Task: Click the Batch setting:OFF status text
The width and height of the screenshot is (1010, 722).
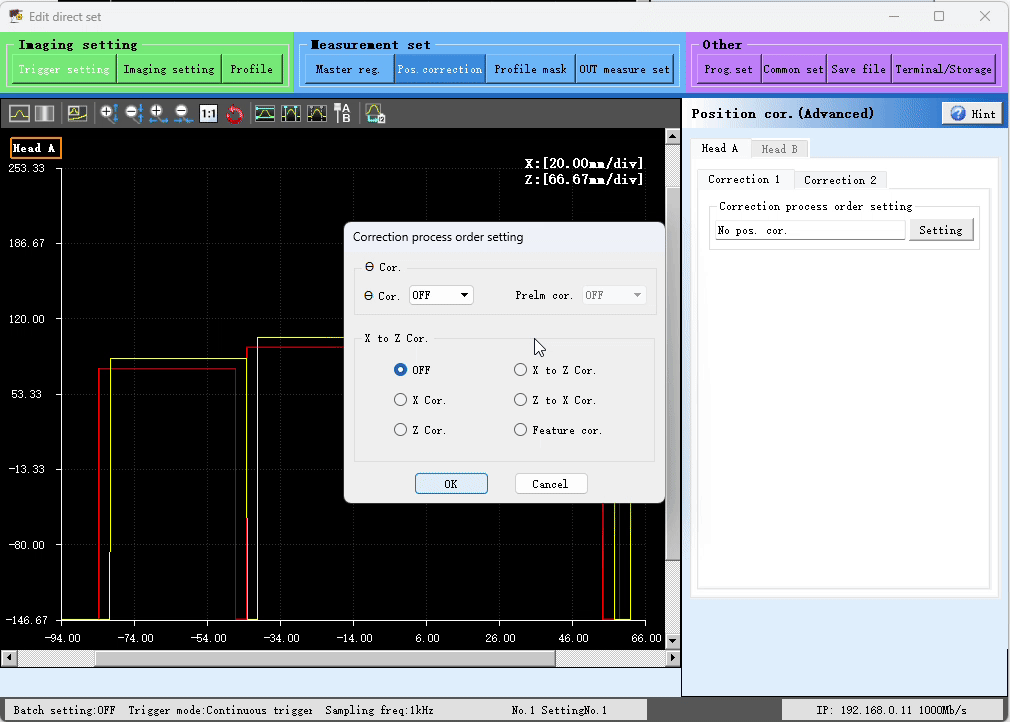Action: click(x=64, y=710)
